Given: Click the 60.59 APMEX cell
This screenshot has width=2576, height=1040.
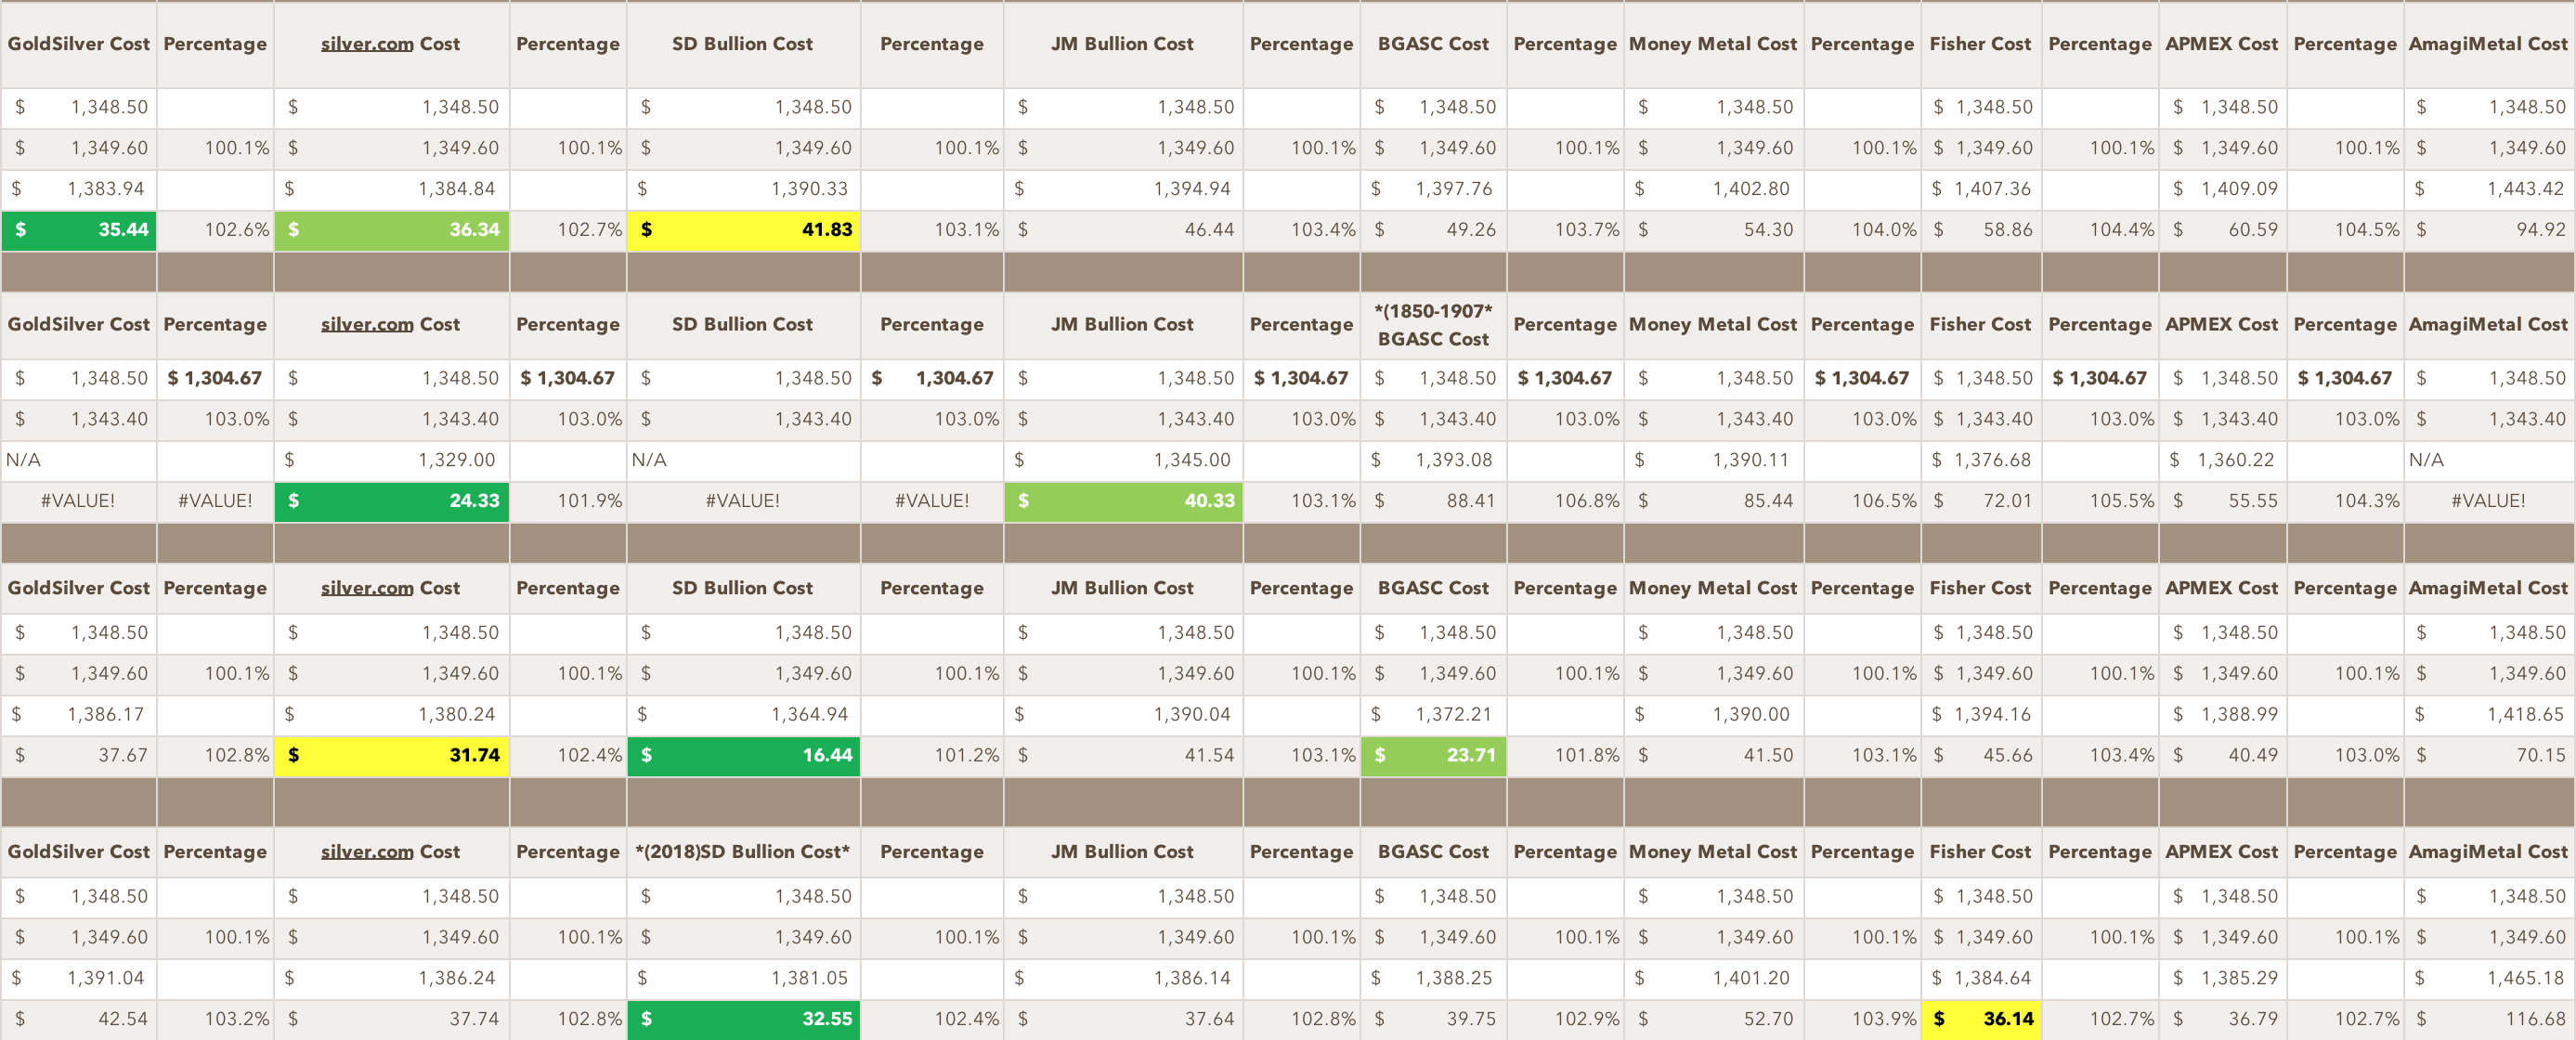Looking at the screenshot, I should (2223, 230).
